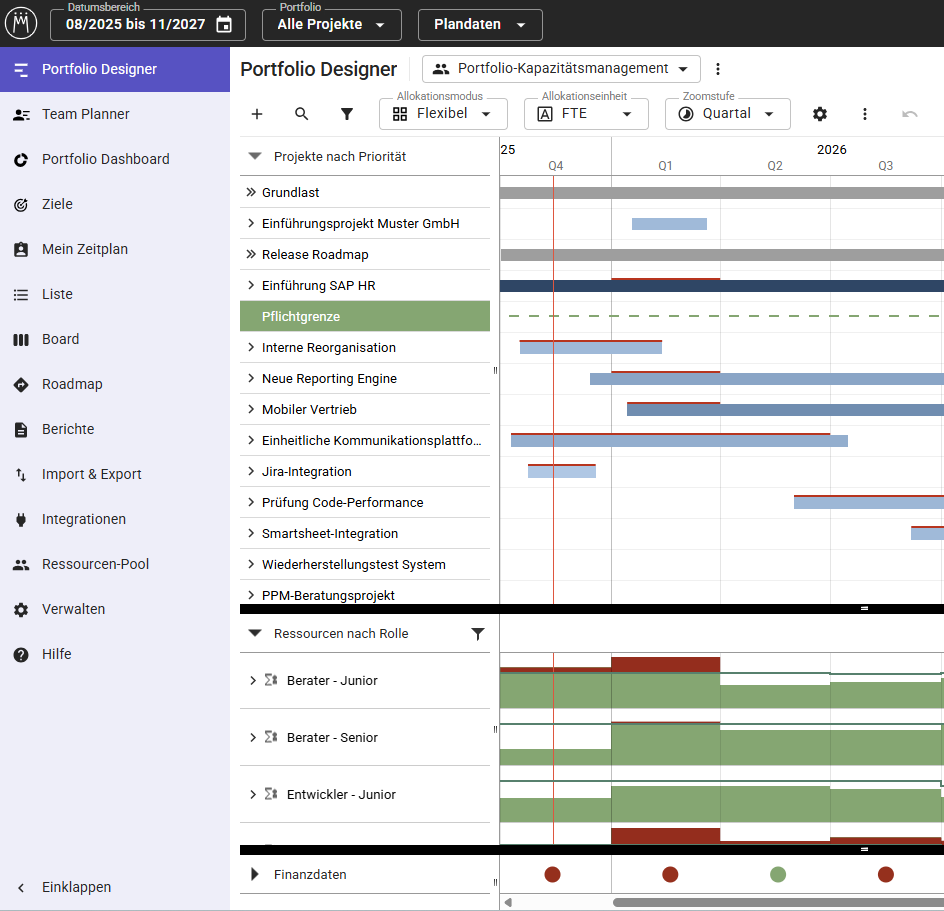The height and width of the screenshot is (911, 944).
Task: Filter resources by role funnel icon
Action: [478, 634]
